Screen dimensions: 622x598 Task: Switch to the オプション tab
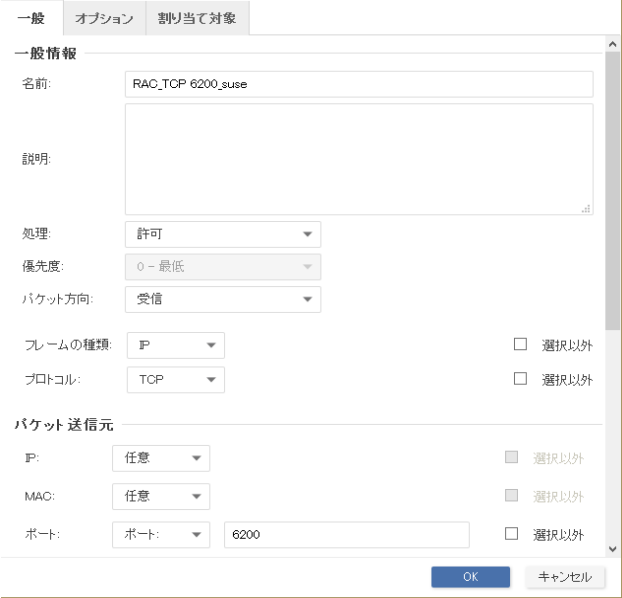(x=104, y=18)
